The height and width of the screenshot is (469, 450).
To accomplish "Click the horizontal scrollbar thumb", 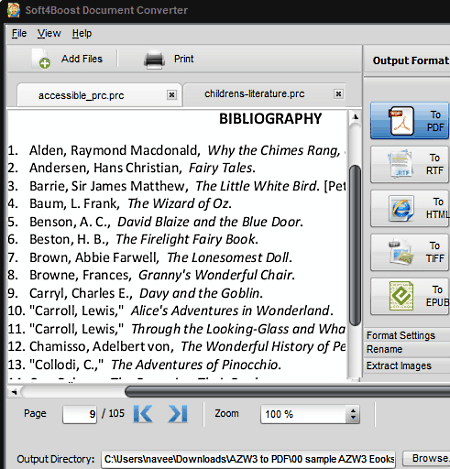I will (x=287, y=392).
